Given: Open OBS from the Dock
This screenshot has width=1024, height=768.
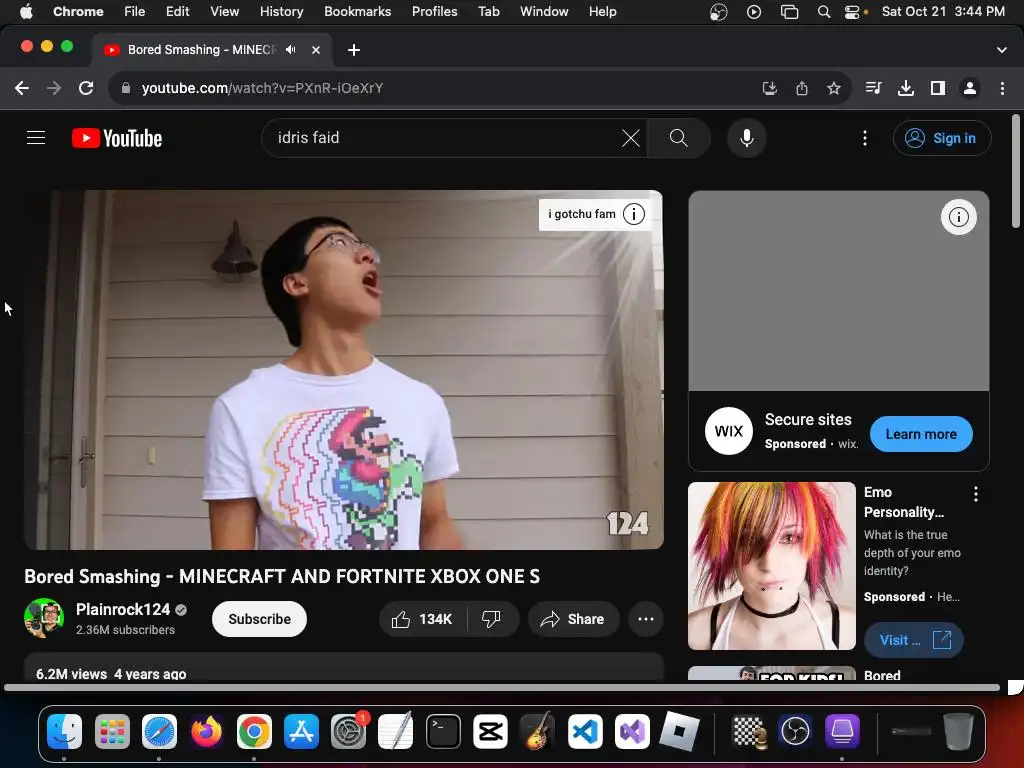Looking at the screenshot, I should pyautogui.click(x=795, y=731).
